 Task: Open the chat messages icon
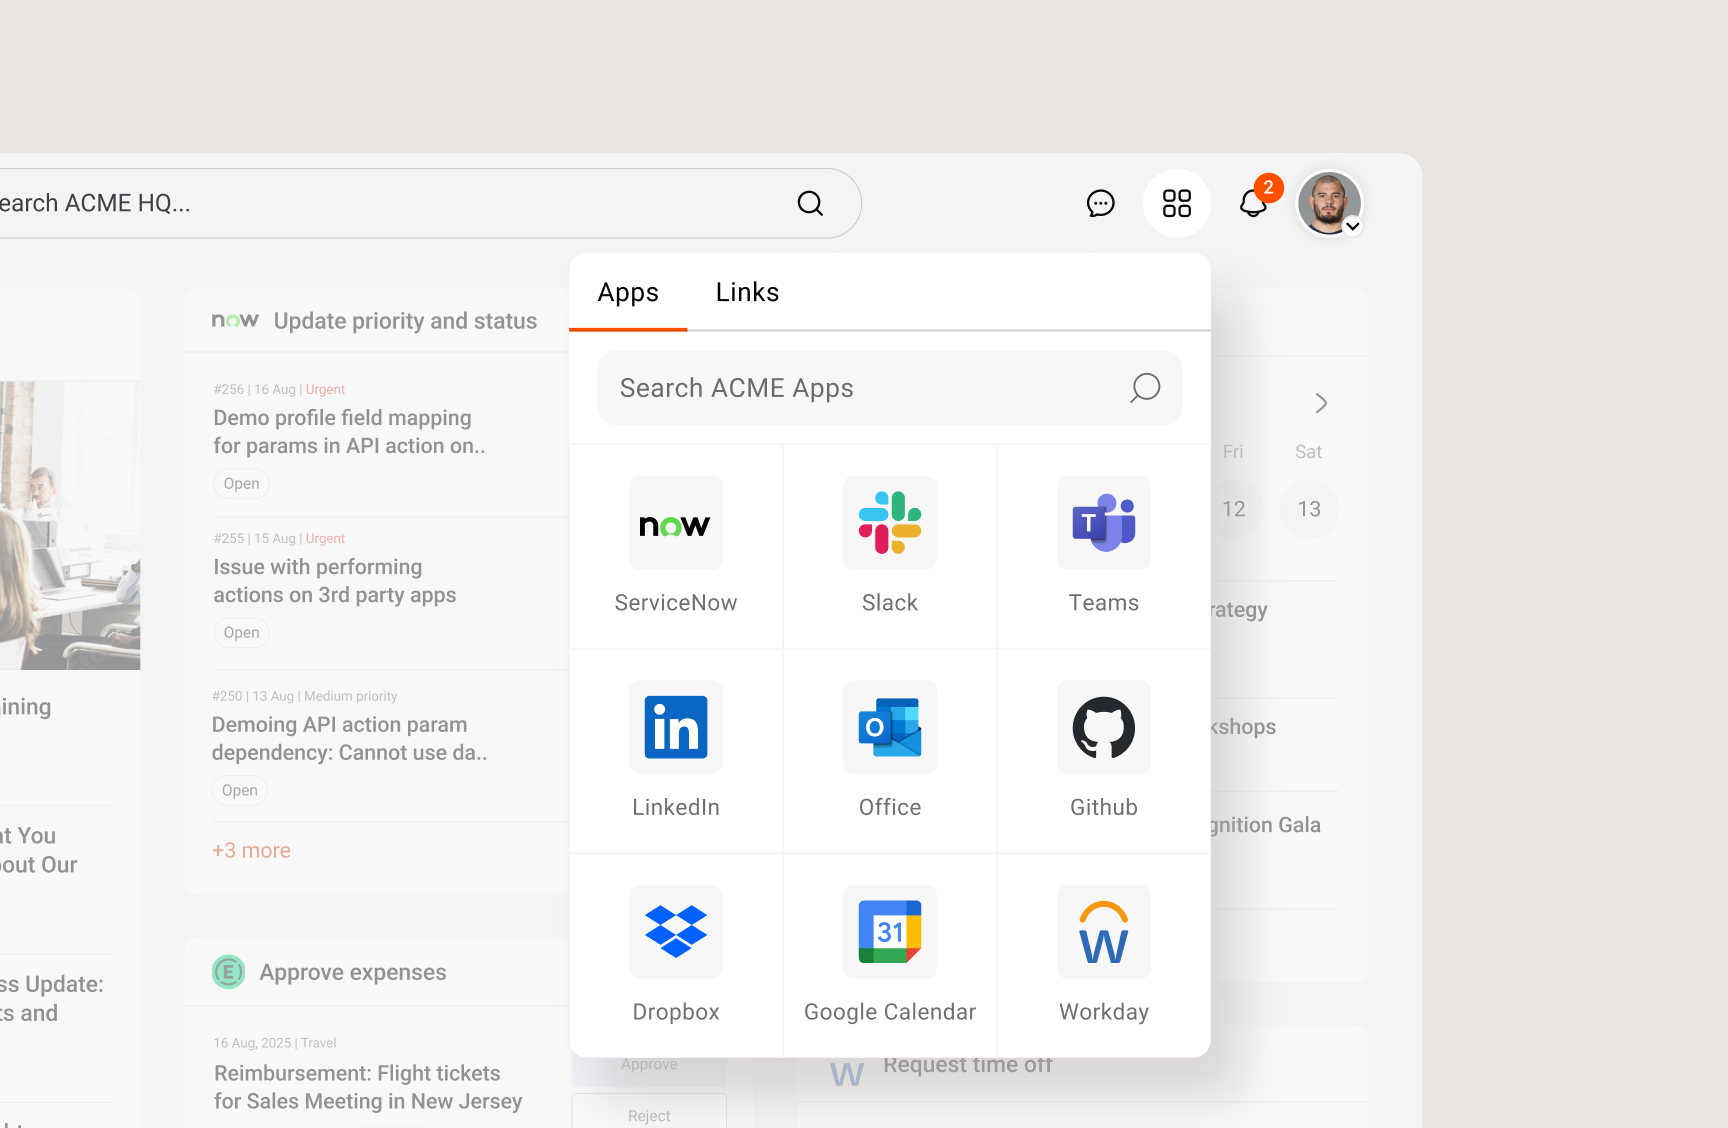tap(1100, 204)
